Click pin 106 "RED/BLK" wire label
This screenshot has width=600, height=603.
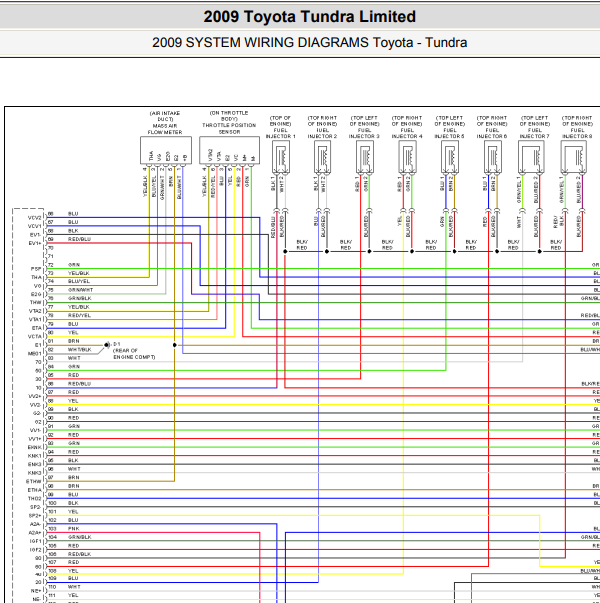click(x=79, y=554)
